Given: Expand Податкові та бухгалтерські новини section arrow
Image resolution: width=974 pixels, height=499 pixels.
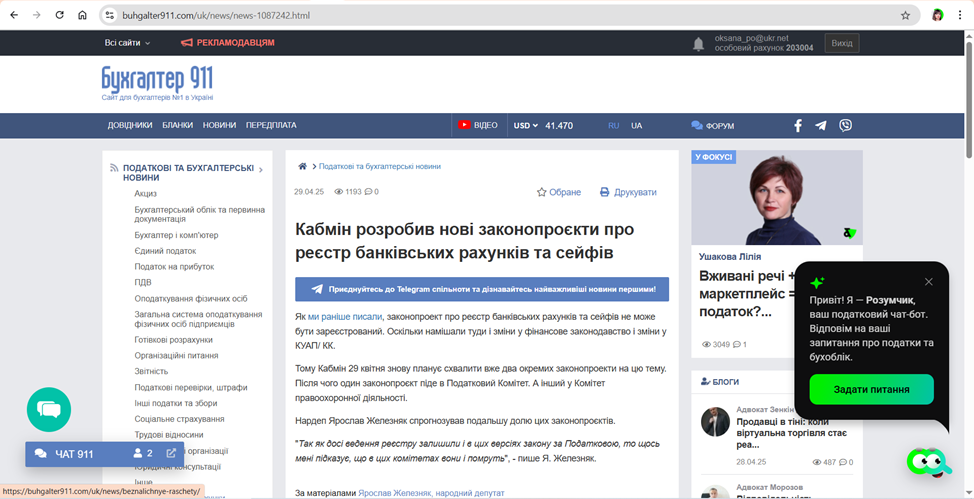Looking at the screenshot, I should pos(261,170).
